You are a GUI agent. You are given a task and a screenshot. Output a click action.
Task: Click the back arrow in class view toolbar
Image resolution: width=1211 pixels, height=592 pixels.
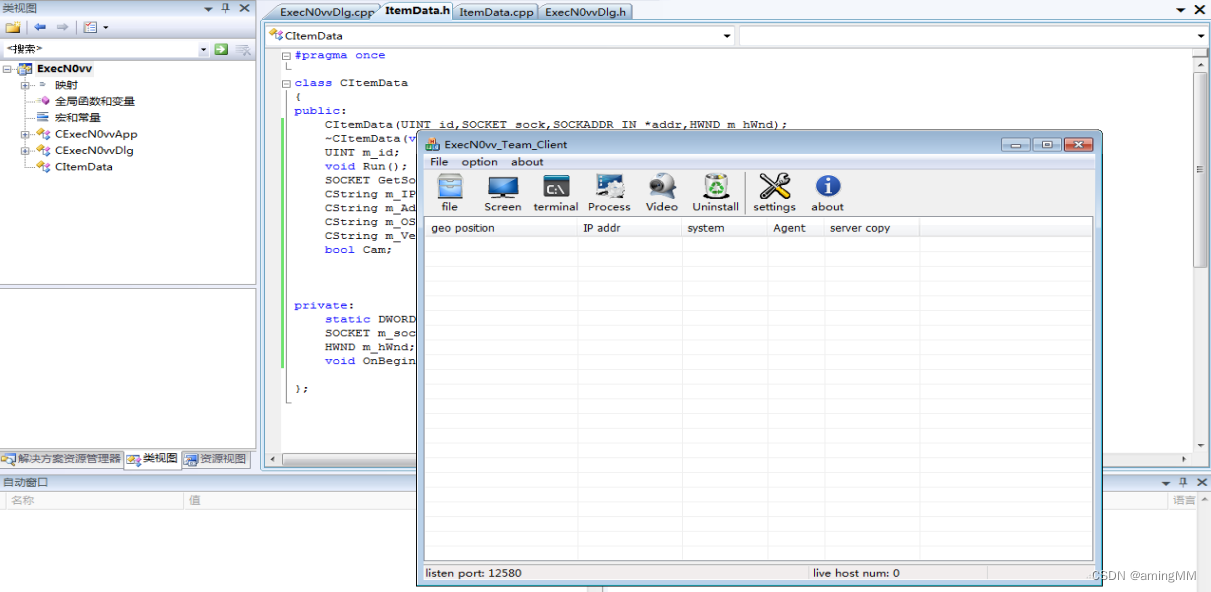click(x=41, y=27)
